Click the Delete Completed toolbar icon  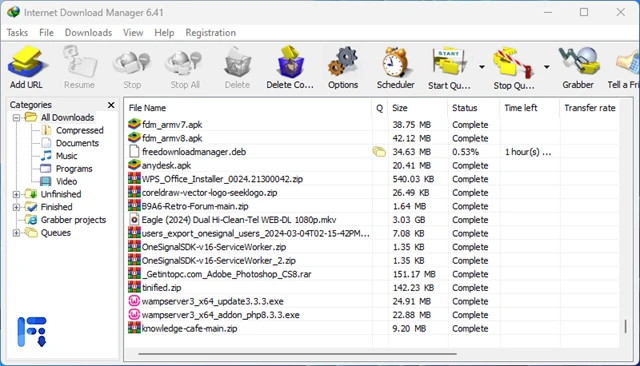(290, 62)
